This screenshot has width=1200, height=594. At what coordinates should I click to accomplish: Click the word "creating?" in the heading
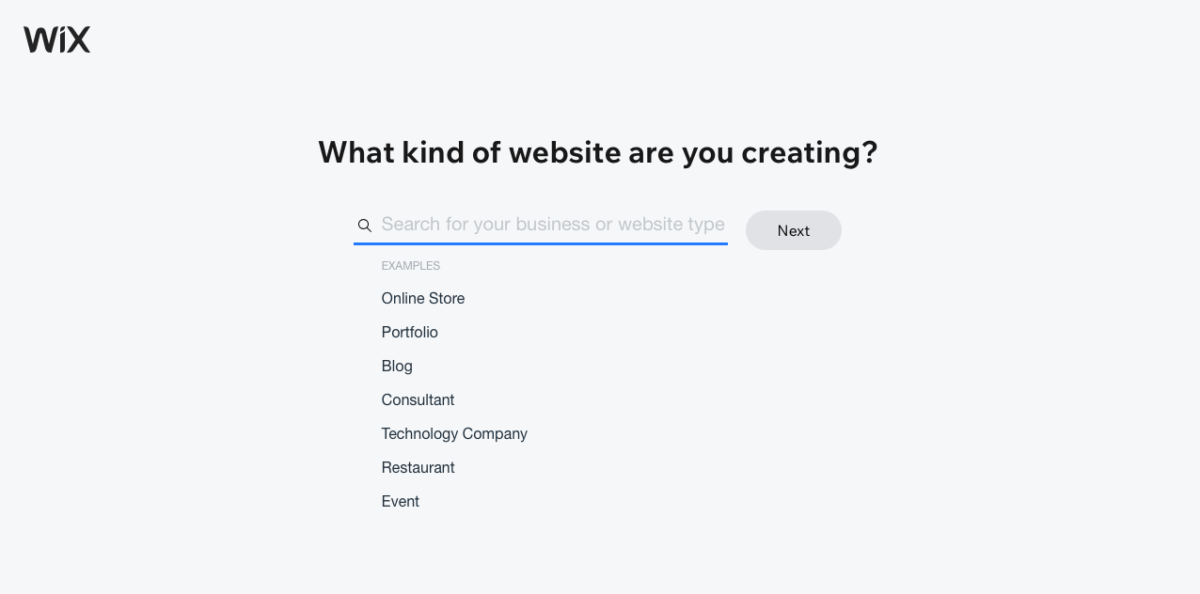(809, 153)
